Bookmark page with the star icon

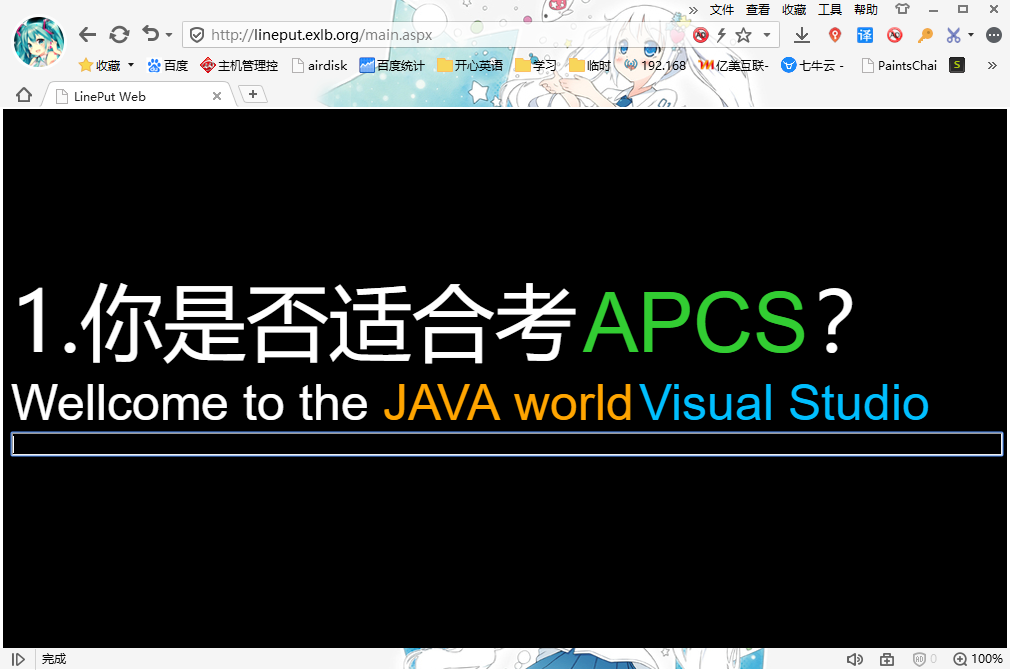pyautogui.click(x=743, y=35)
